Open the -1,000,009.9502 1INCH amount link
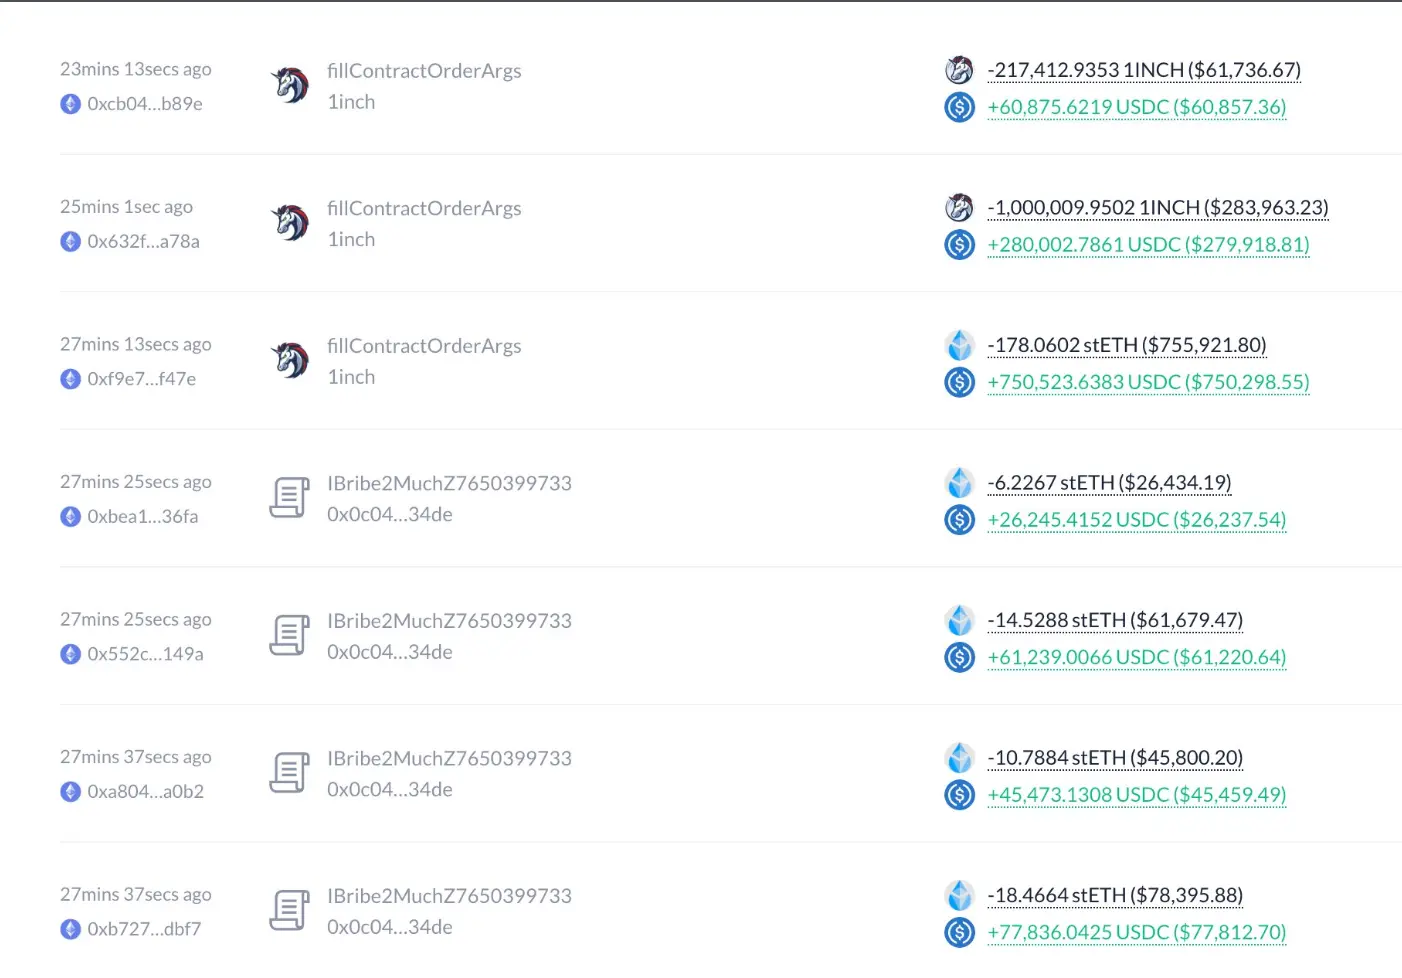The width and height of the screenshot is (1402, 978). (x=1158, y=208)
